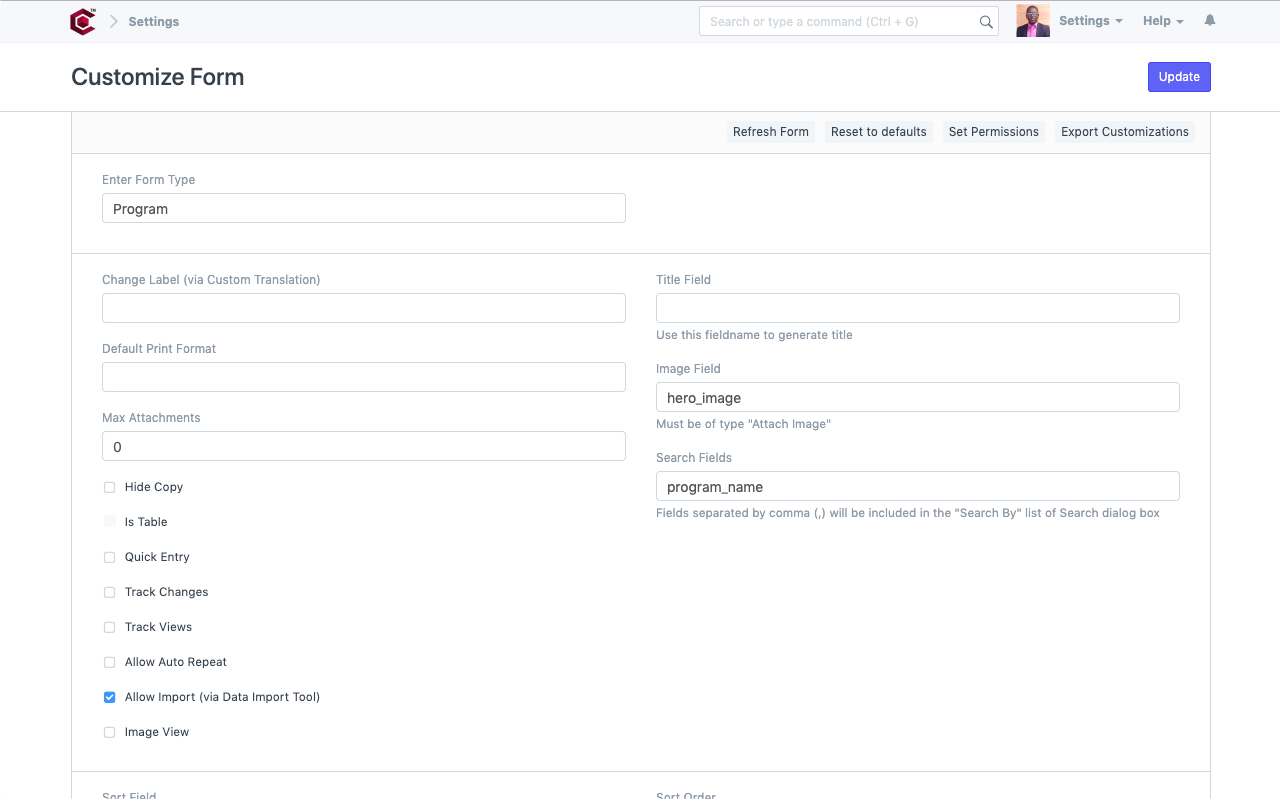
Task: Enable the Hide Copy checkbox
Action: coord(109,487)
